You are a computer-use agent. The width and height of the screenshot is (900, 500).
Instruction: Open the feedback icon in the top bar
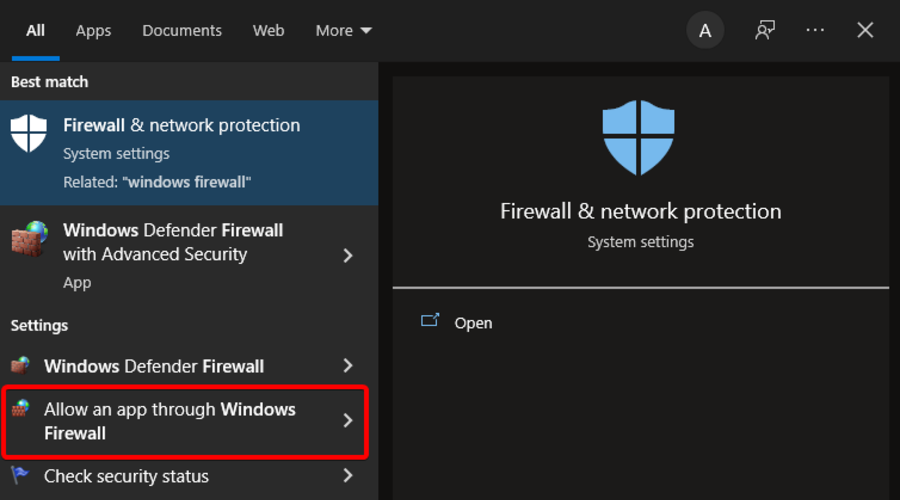click(x=765, y=30)
